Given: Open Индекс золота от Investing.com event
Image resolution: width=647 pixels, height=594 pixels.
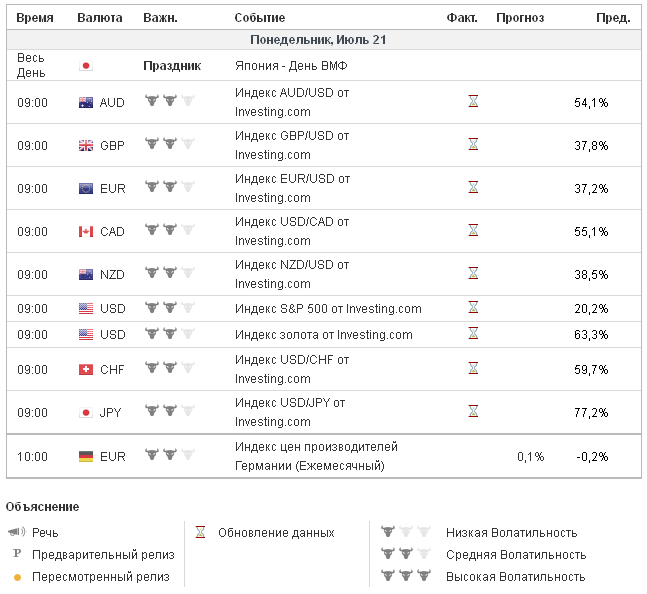Looking at the screenshot, I should tap(323, 335).
